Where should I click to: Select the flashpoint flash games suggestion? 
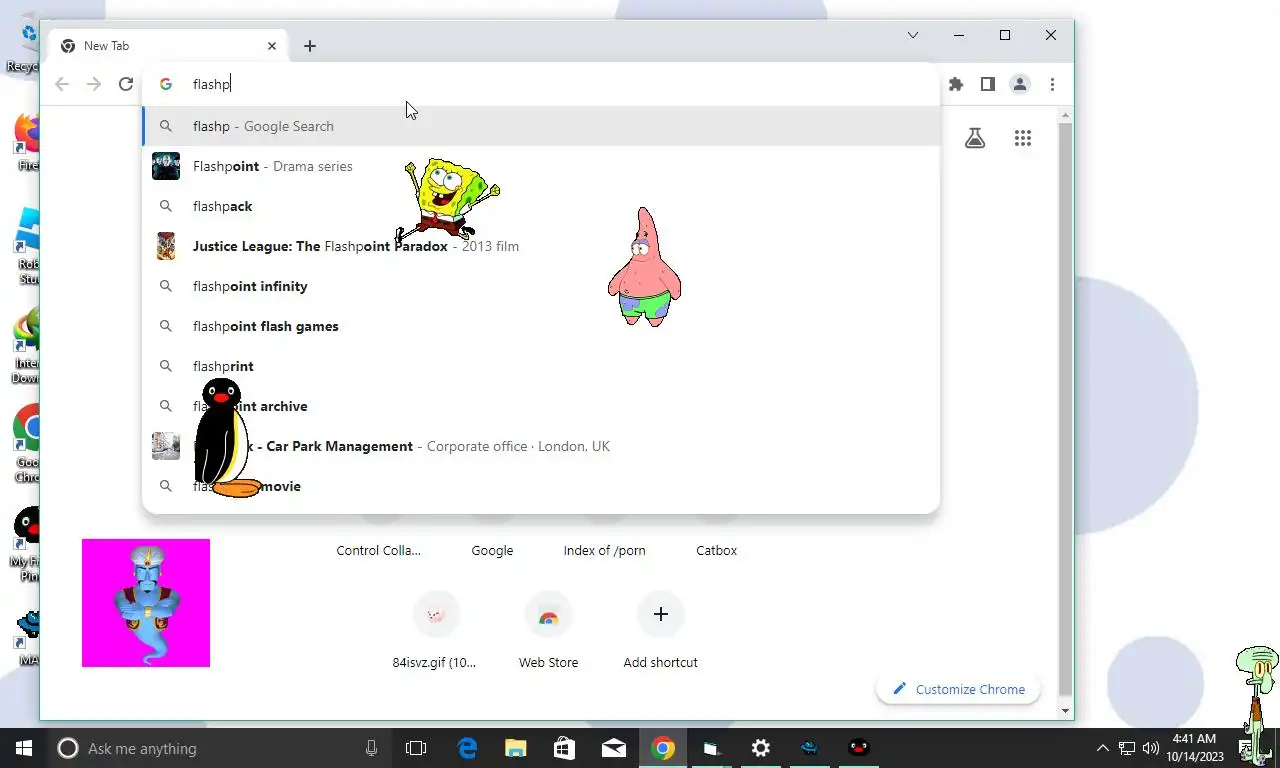[x=541, y=326]
